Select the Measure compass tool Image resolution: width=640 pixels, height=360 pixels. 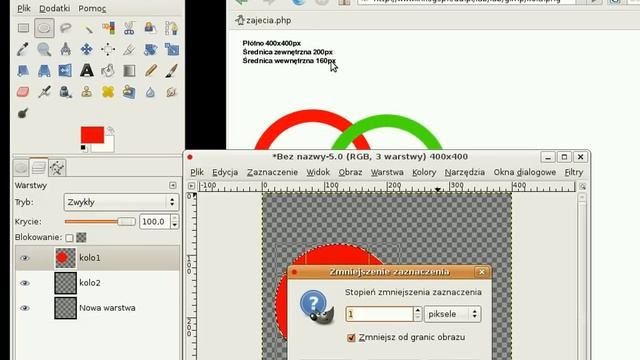pyautogui.click(x=65, y=49)
